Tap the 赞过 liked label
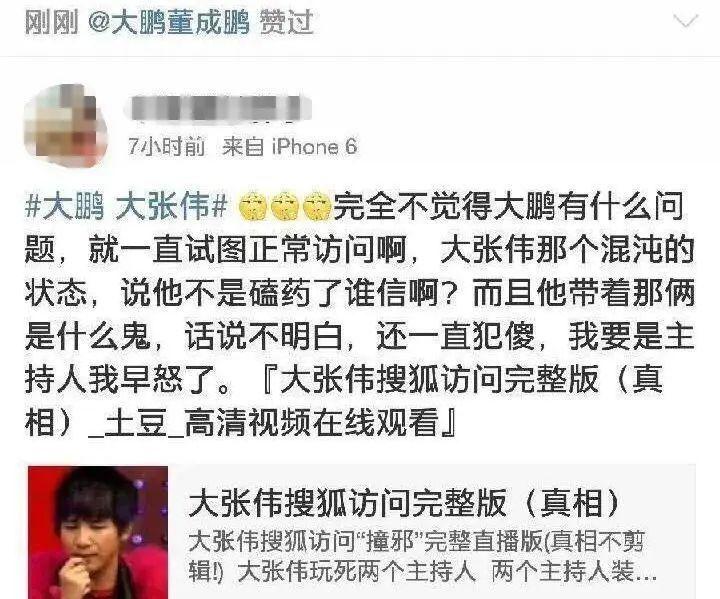 click(287, 22)
